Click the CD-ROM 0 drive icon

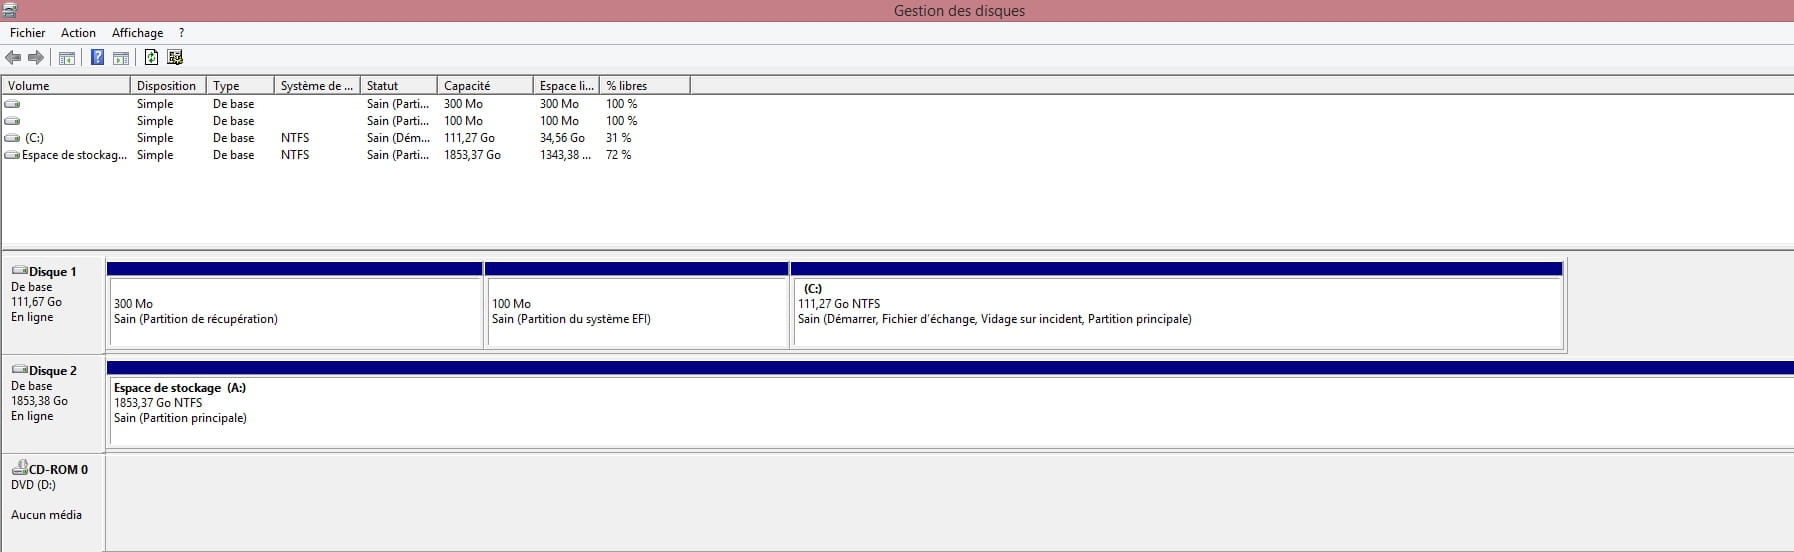tap(19, 468)
